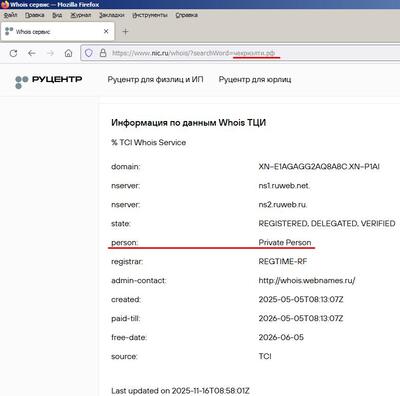Open the Файл menu

click(x=10, y=15)
